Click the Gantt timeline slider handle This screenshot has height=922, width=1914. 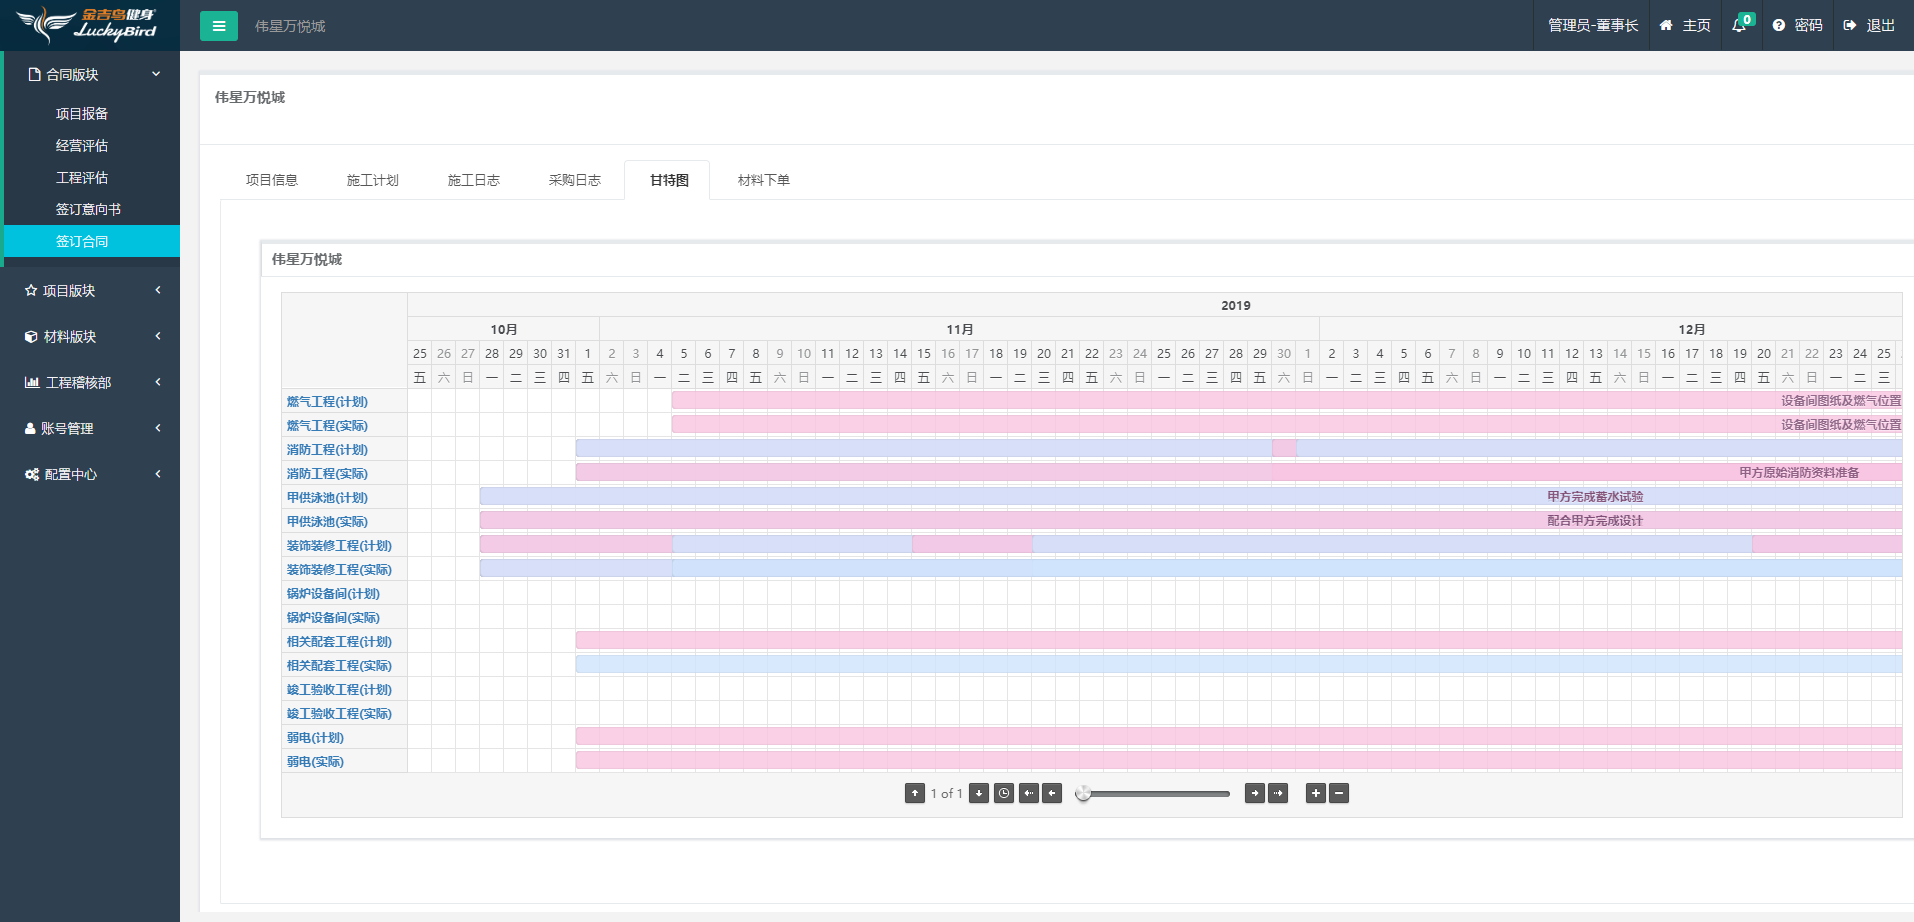1083,793
